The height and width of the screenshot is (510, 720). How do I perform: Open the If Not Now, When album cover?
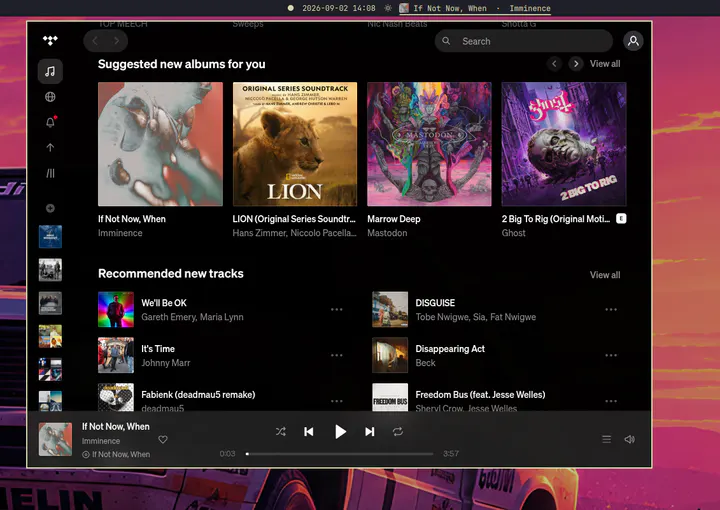click(160, 144)
